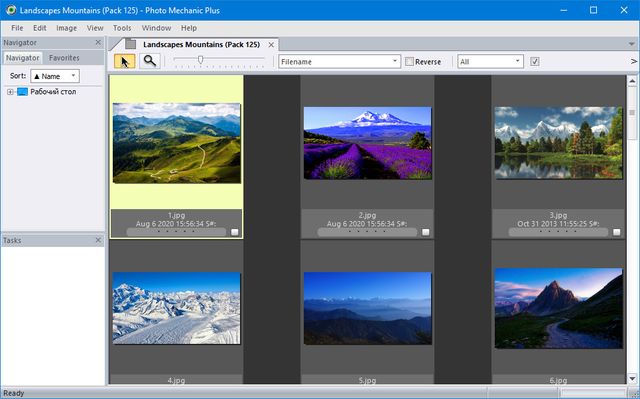Open the Help menu
The height and width of the screenshot is (399, 640).
pos(189,28)
